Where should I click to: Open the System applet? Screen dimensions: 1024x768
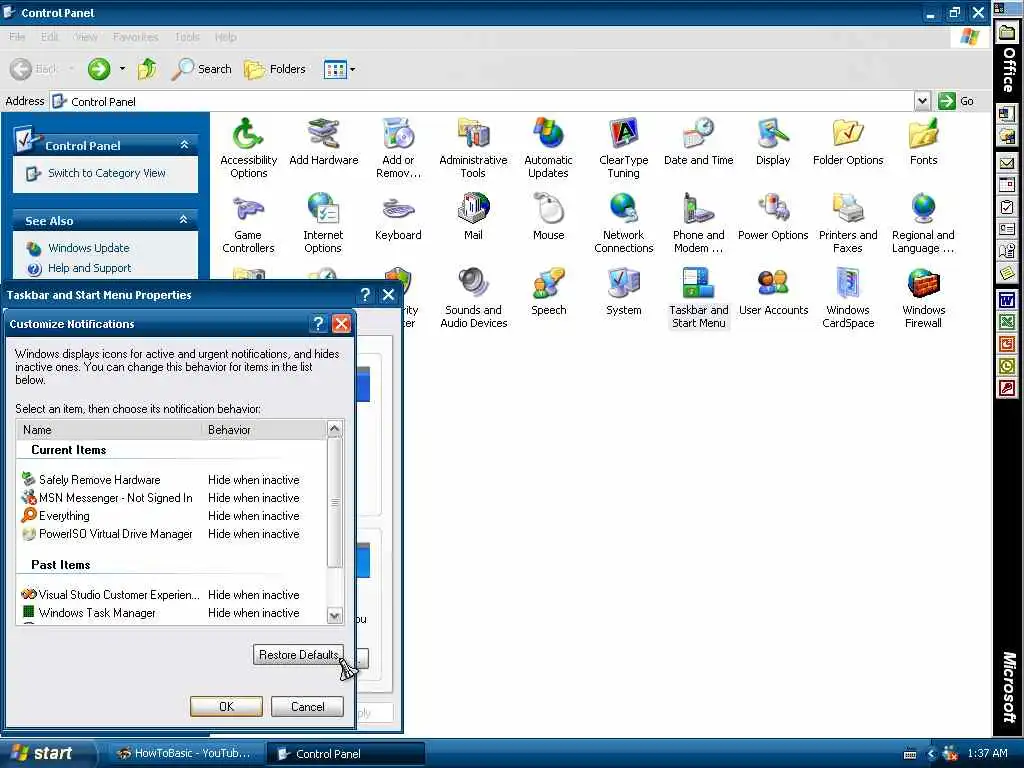click(x=623, y=292)
